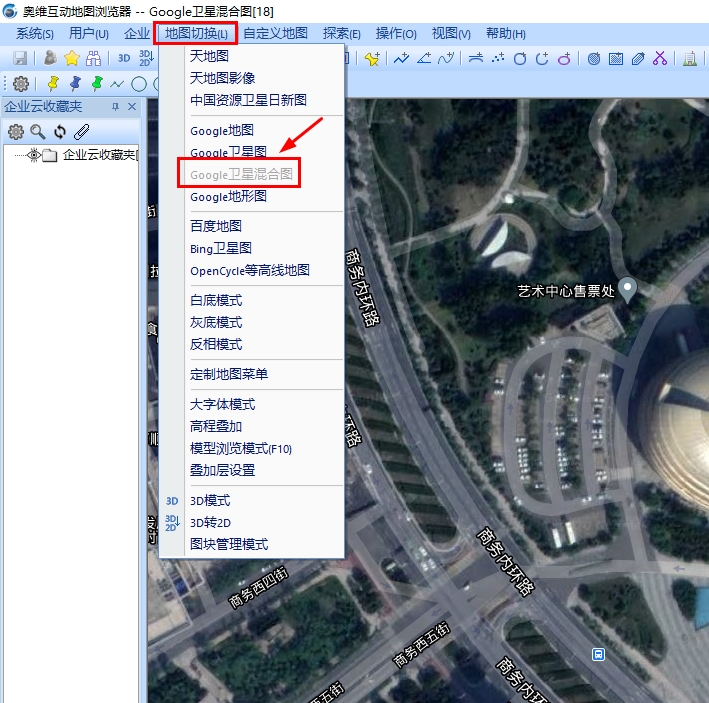This screenshot has height=703, width=709.
Task: Click the add dotted points icon
Action: coord(498,58)
